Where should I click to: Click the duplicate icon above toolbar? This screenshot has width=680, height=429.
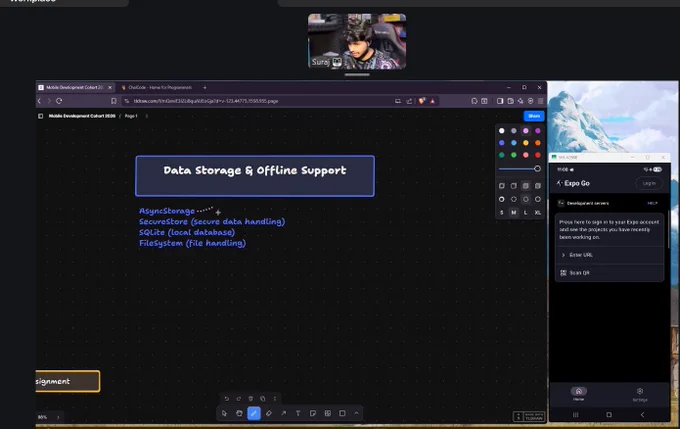pos(263,399)
